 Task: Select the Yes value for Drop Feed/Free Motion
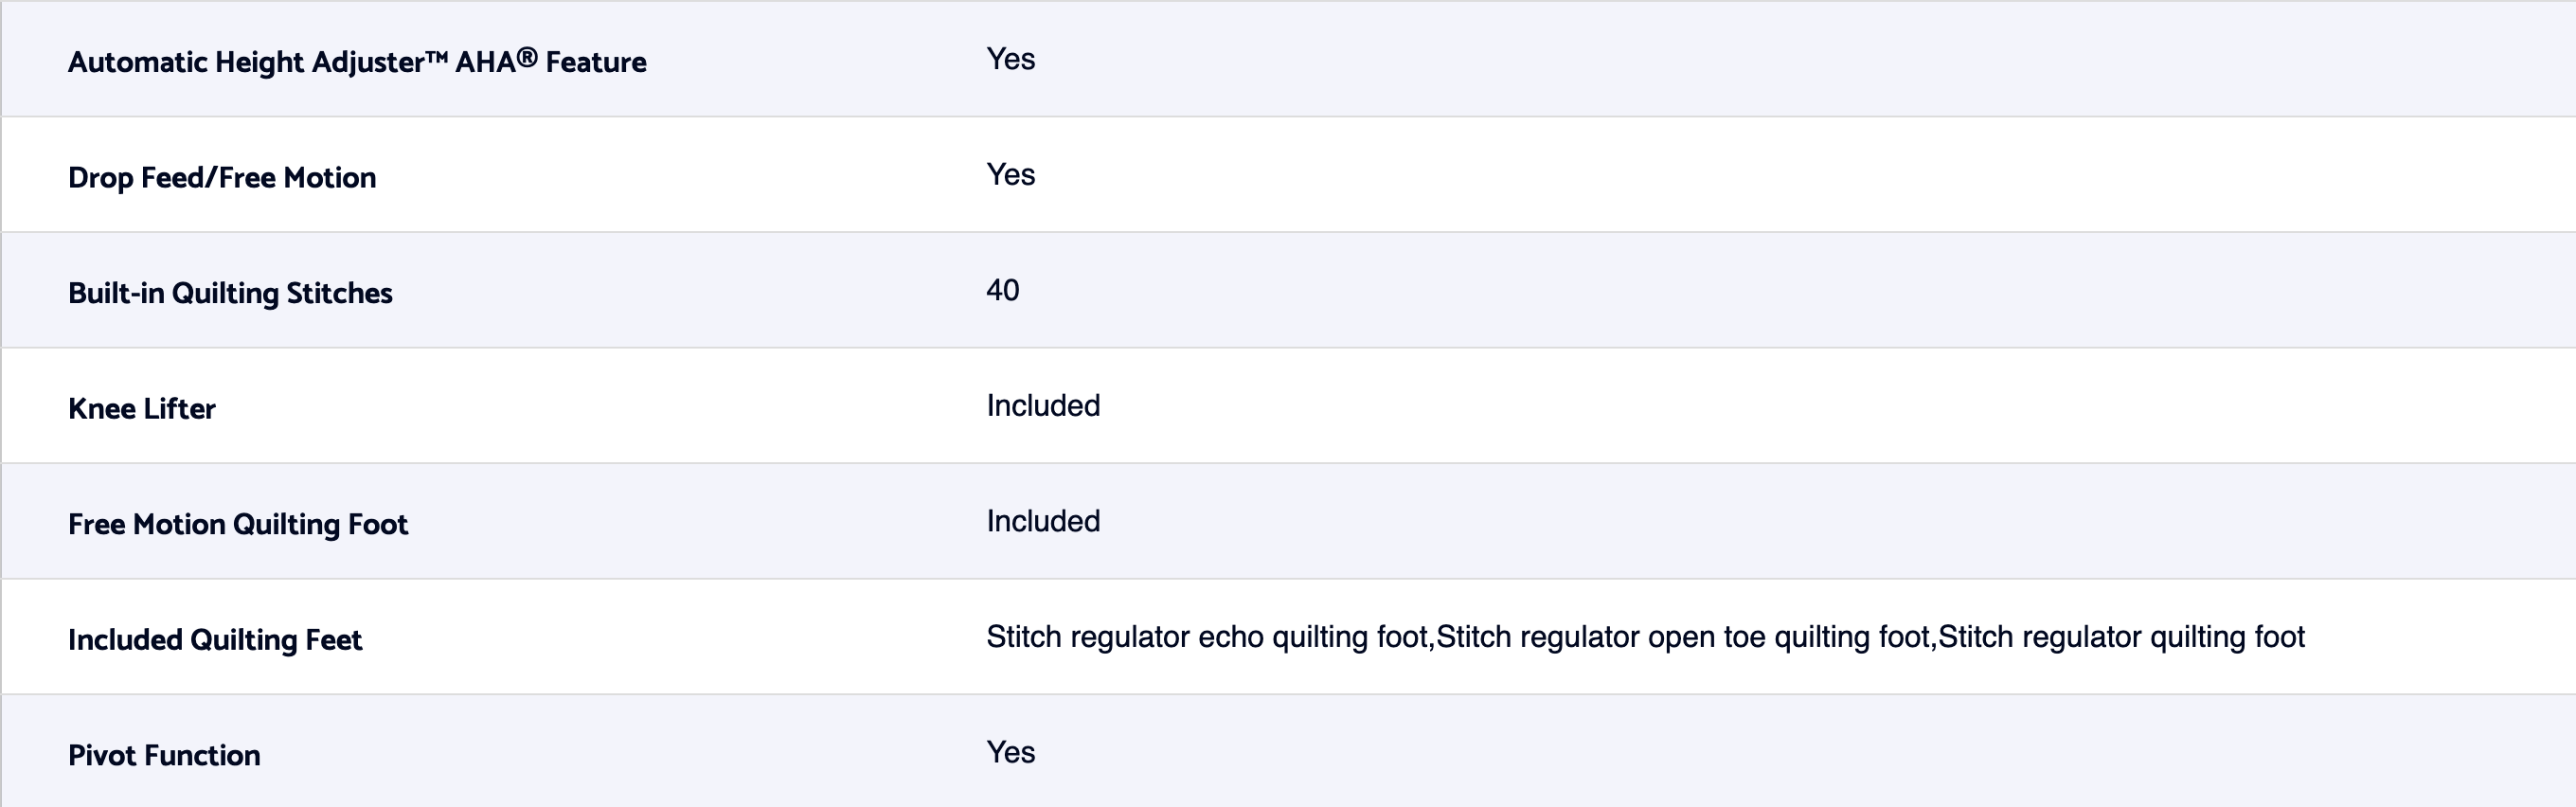tap(1010, 175)
